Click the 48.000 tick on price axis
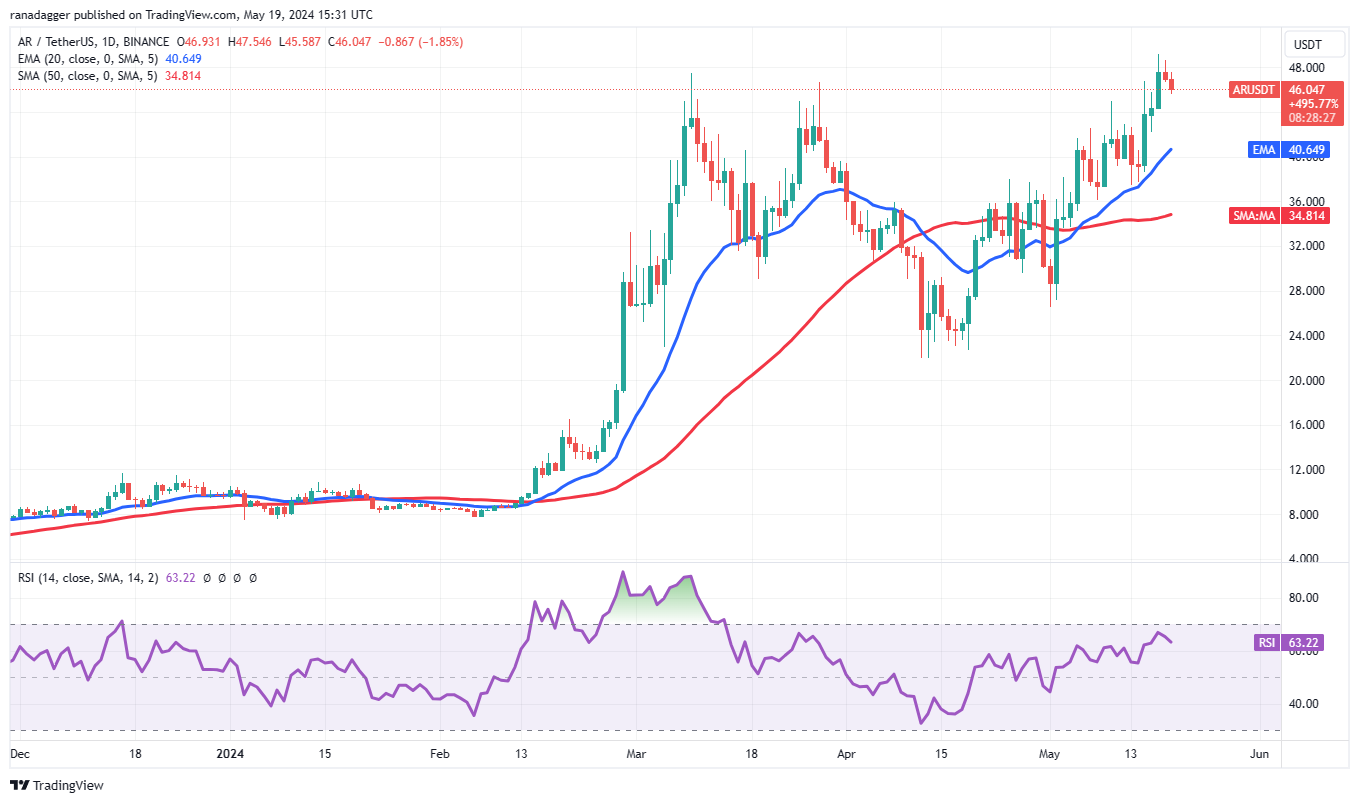The image size is (1359, 803). tap(1307, 68)
